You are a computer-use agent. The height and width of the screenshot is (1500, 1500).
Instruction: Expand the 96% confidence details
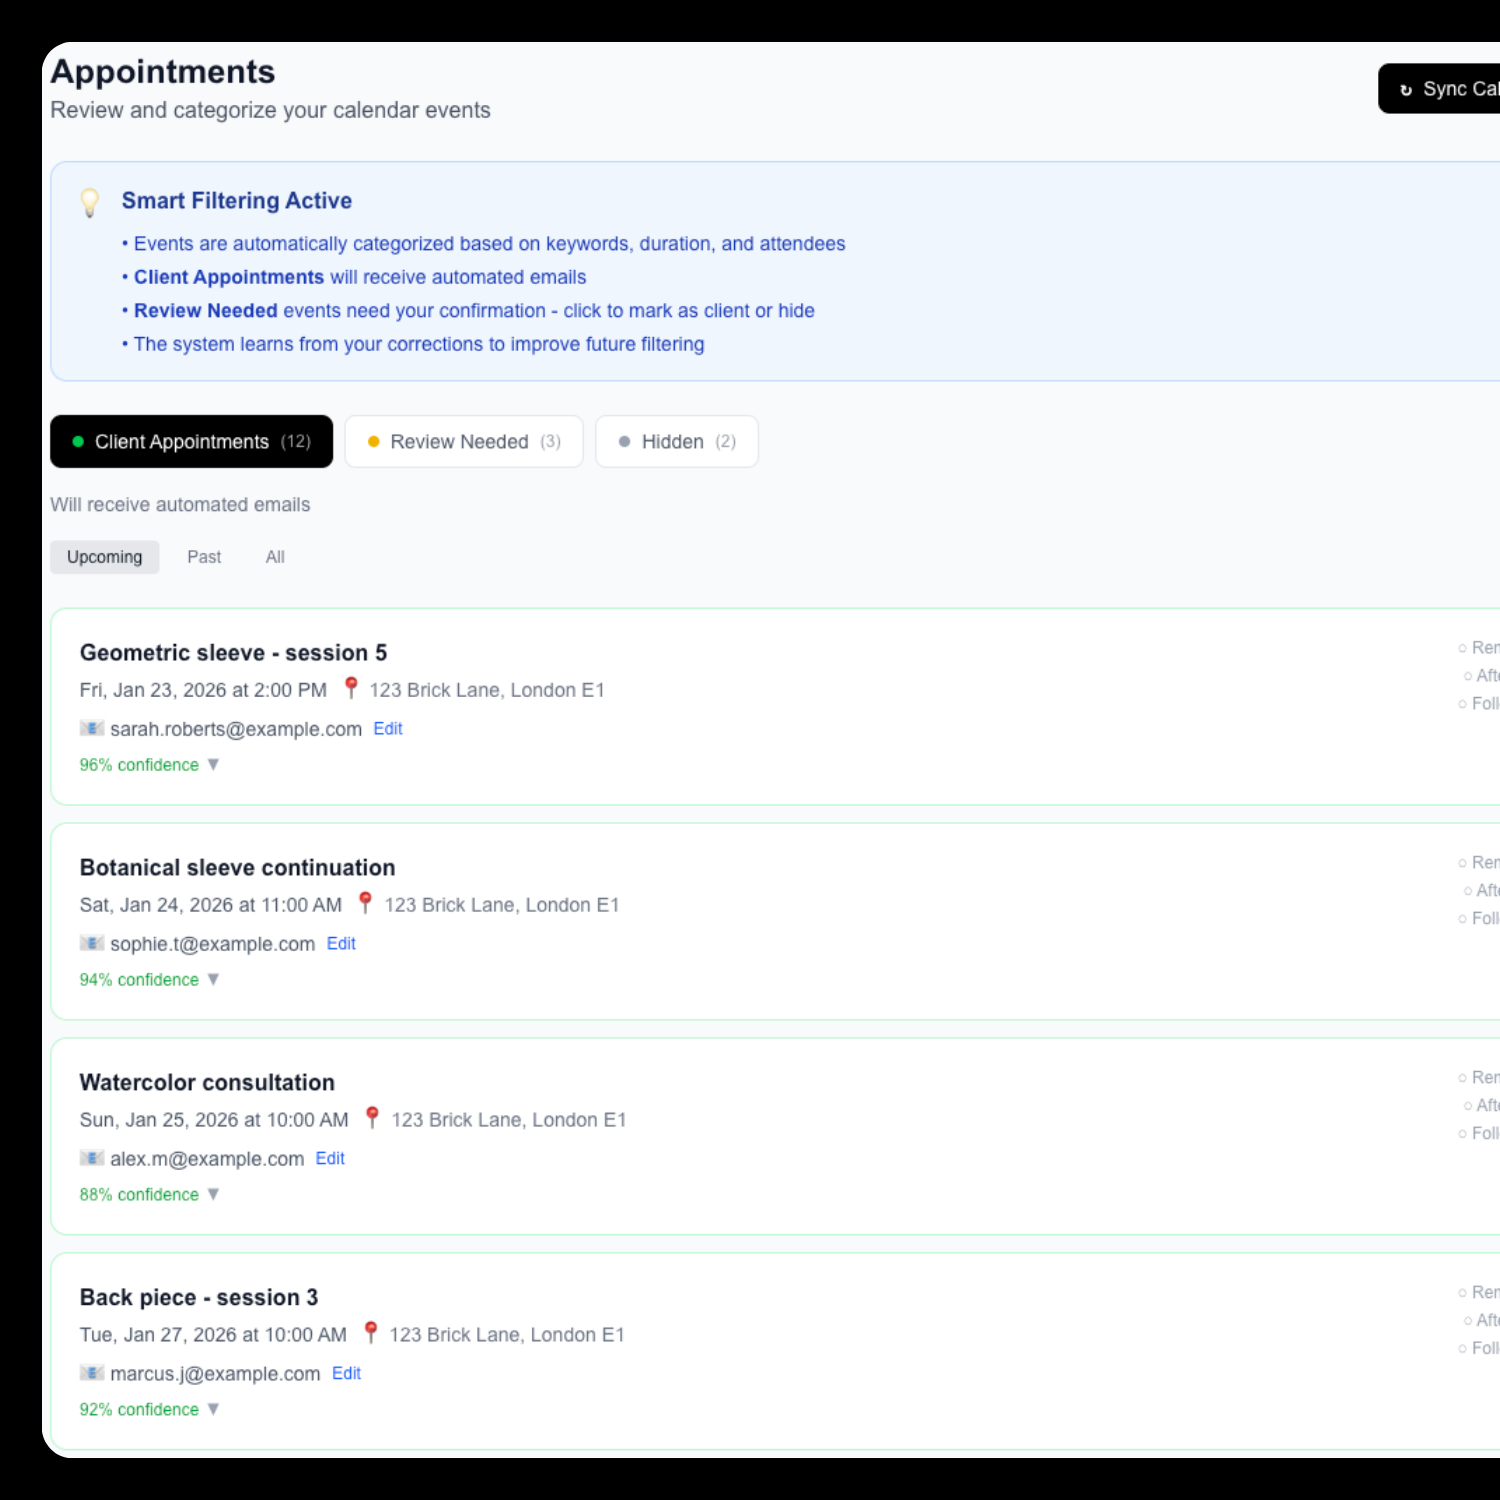coord(213,765)
